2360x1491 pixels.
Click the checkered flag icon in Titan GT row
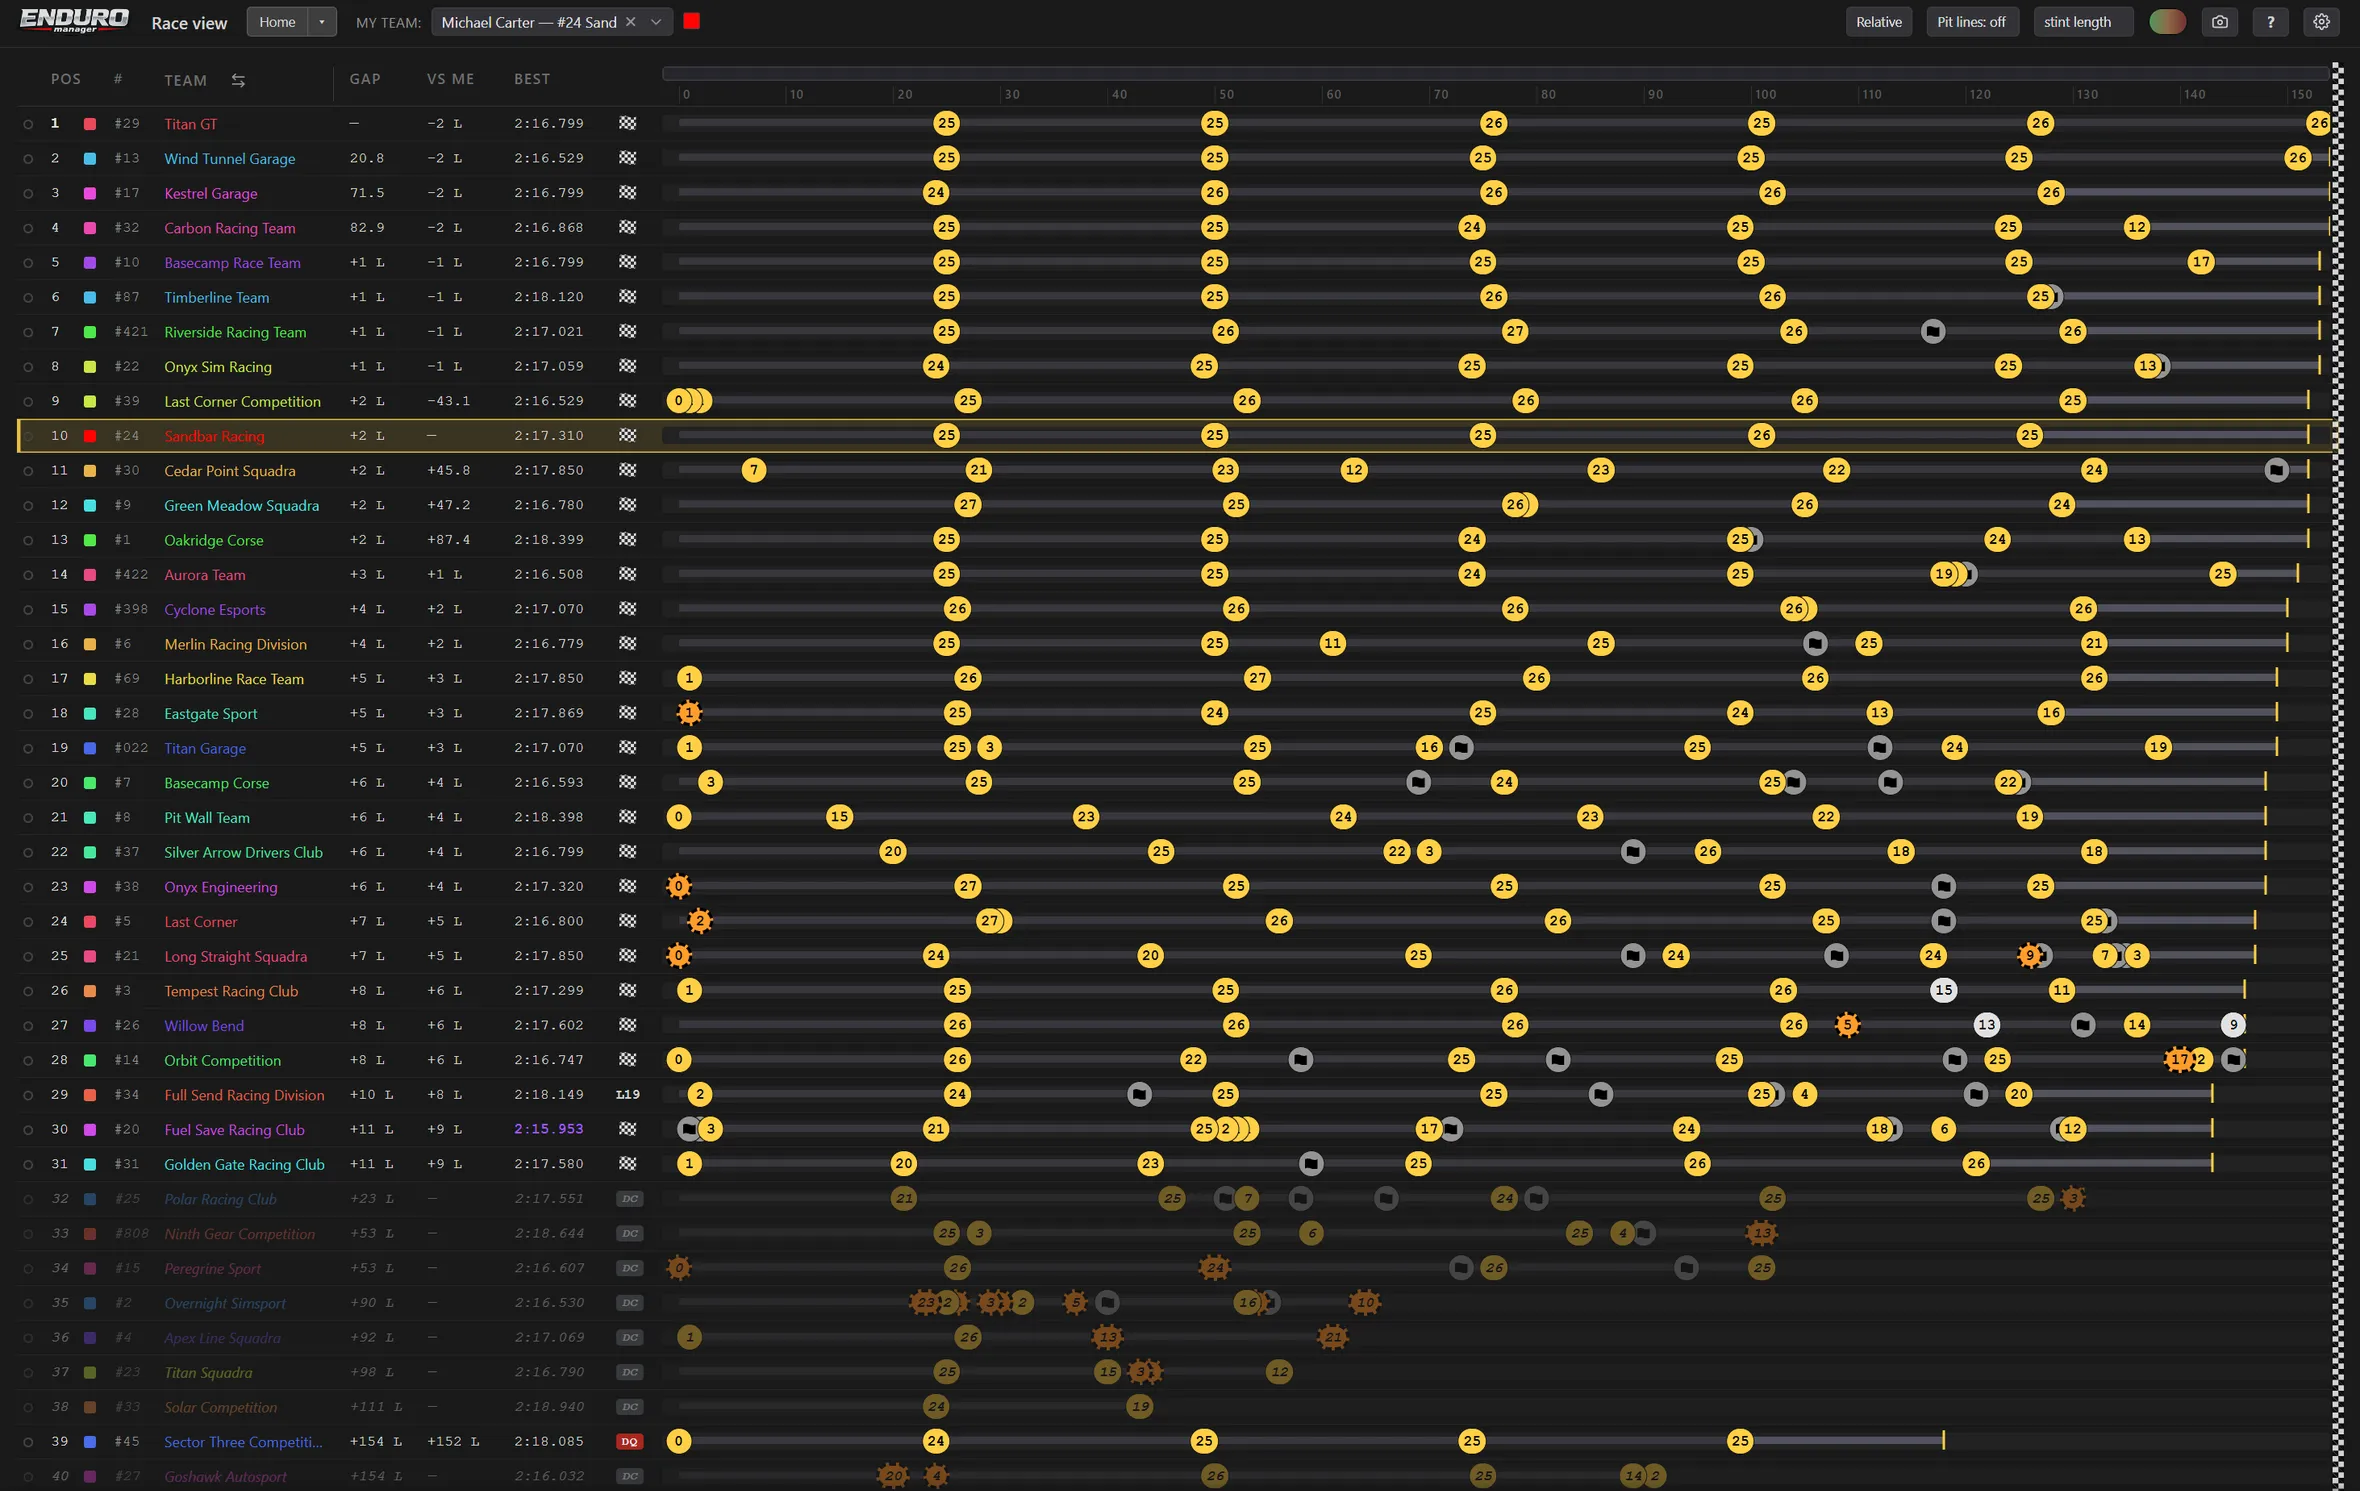tap(627, 123)
